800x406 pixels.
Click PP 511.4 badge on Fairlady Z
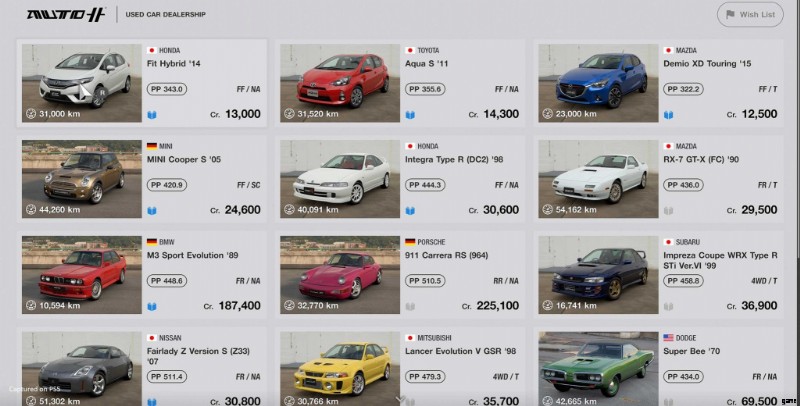(167, 377)
